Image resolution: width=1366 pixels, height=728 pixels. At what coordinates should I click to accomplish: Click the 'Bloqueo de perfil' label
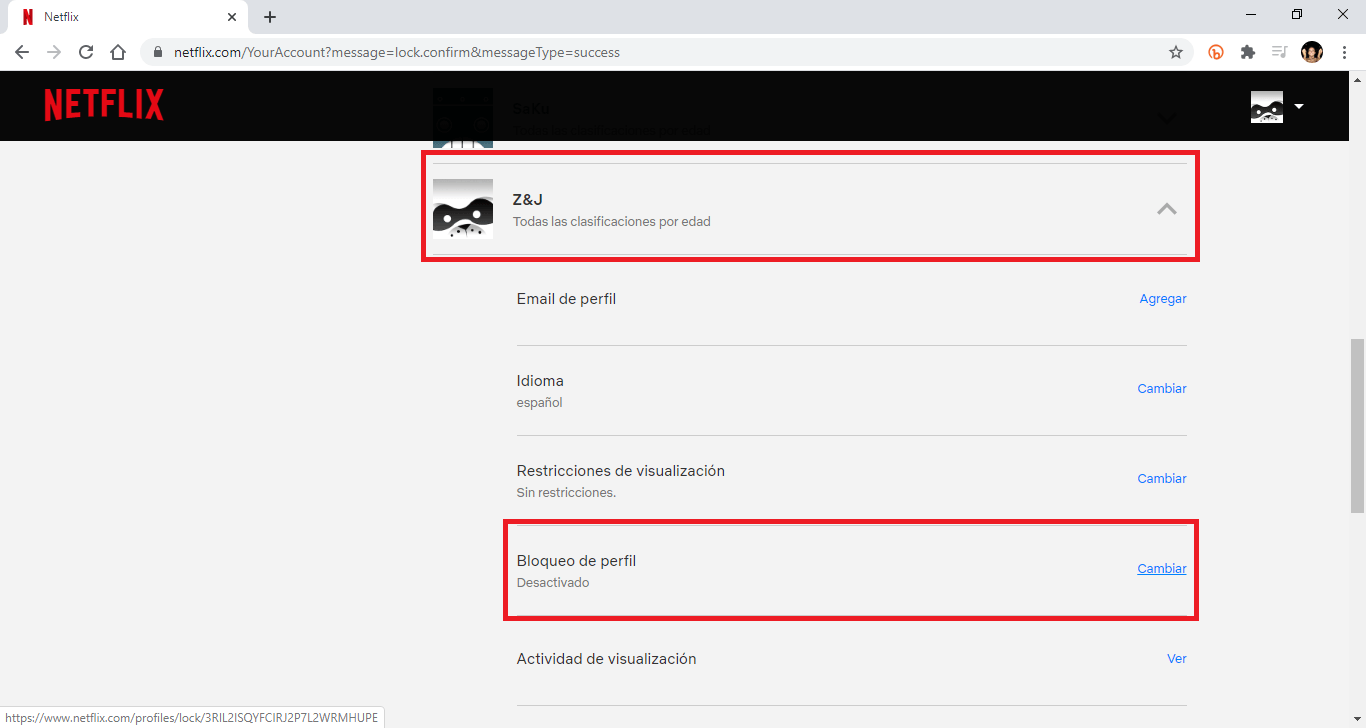576,561
